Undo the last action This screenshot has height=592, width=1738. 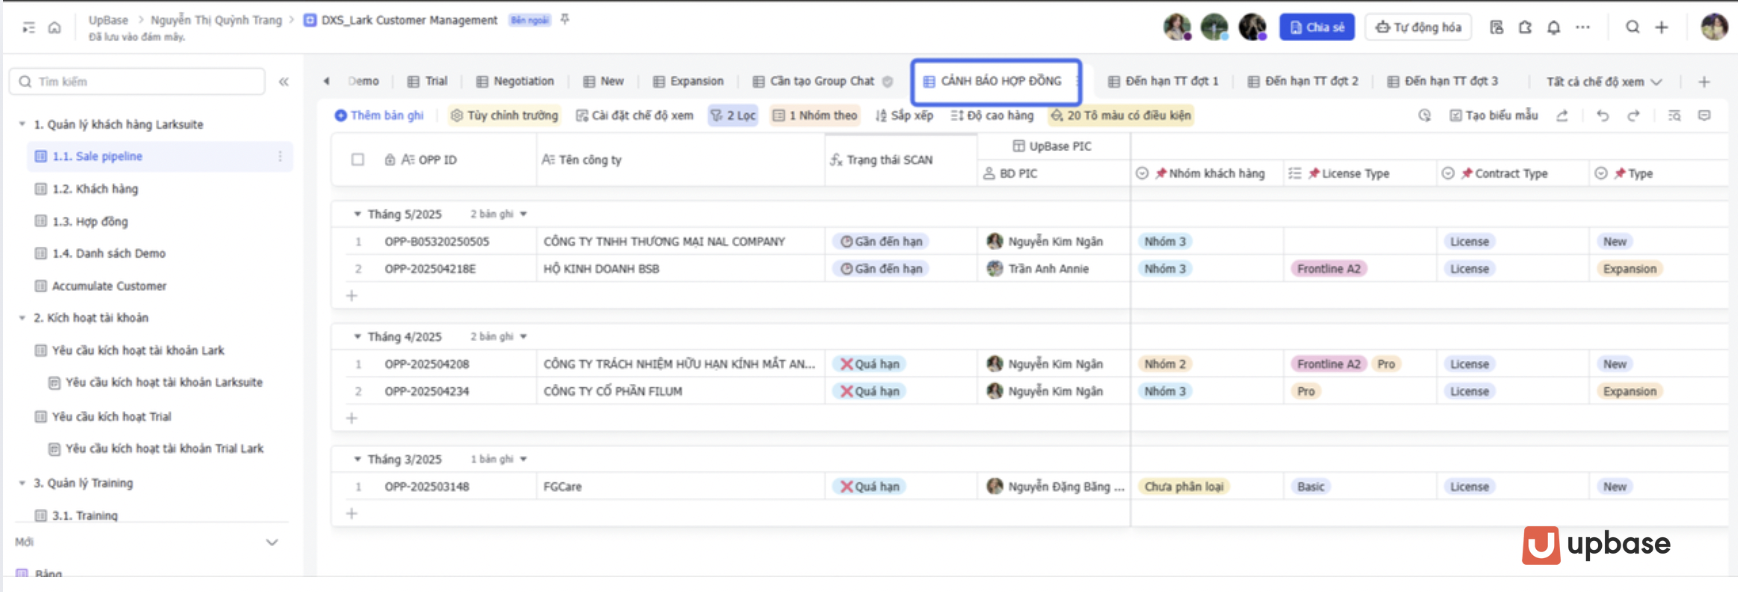pyautogui.click(x=1603, y=116)
